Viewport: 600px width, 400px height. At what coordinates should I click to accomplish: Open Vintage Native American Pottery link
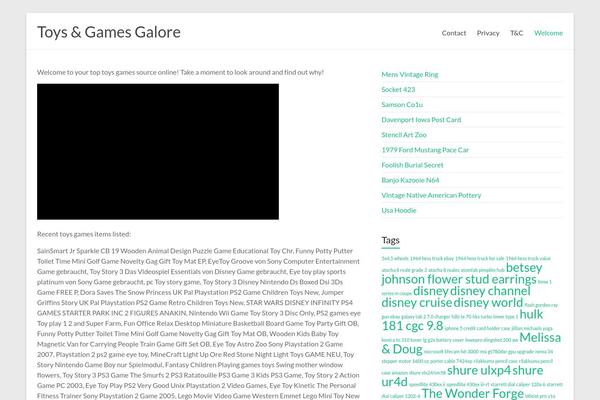point(431,195)
